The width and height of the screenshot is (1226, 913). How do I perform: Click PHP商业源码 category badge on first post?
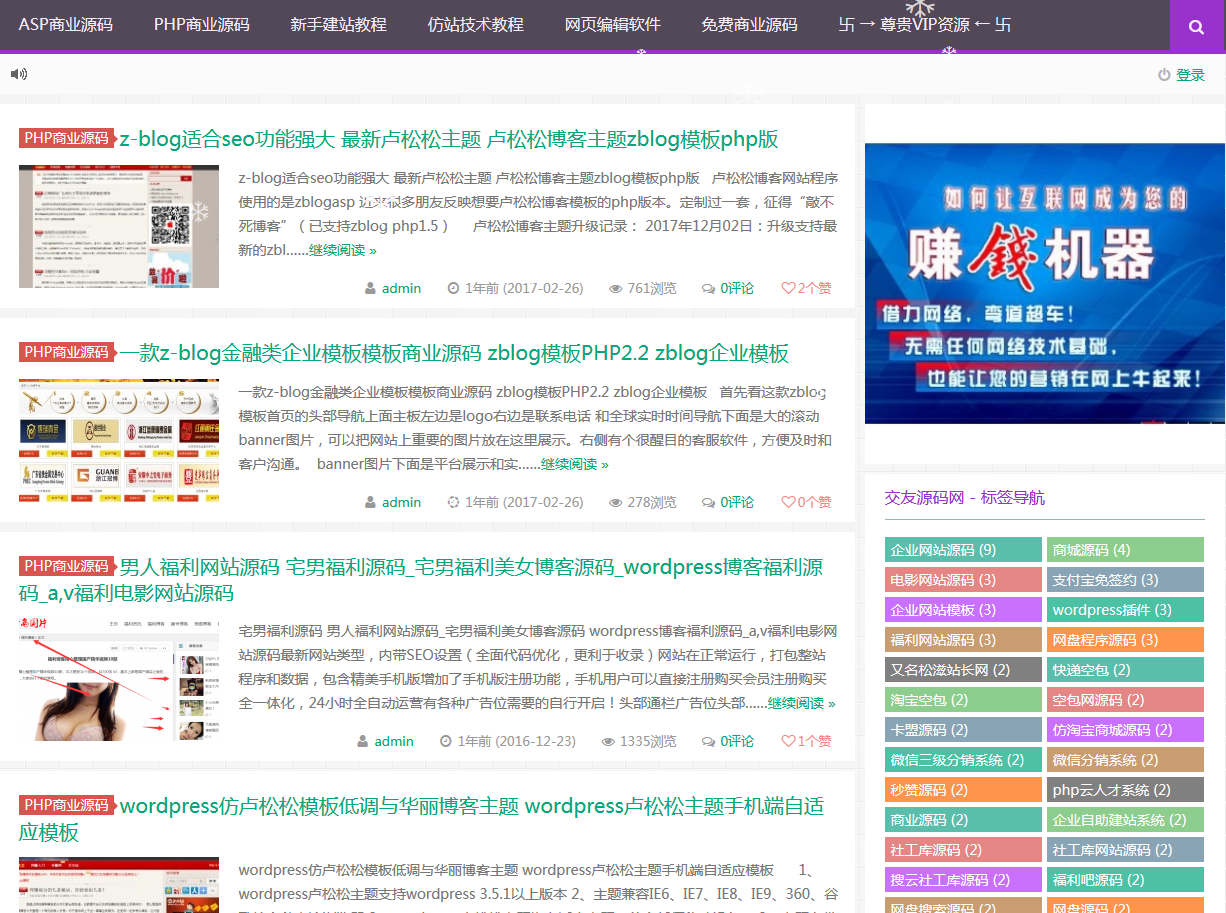(x=66, y=138)
